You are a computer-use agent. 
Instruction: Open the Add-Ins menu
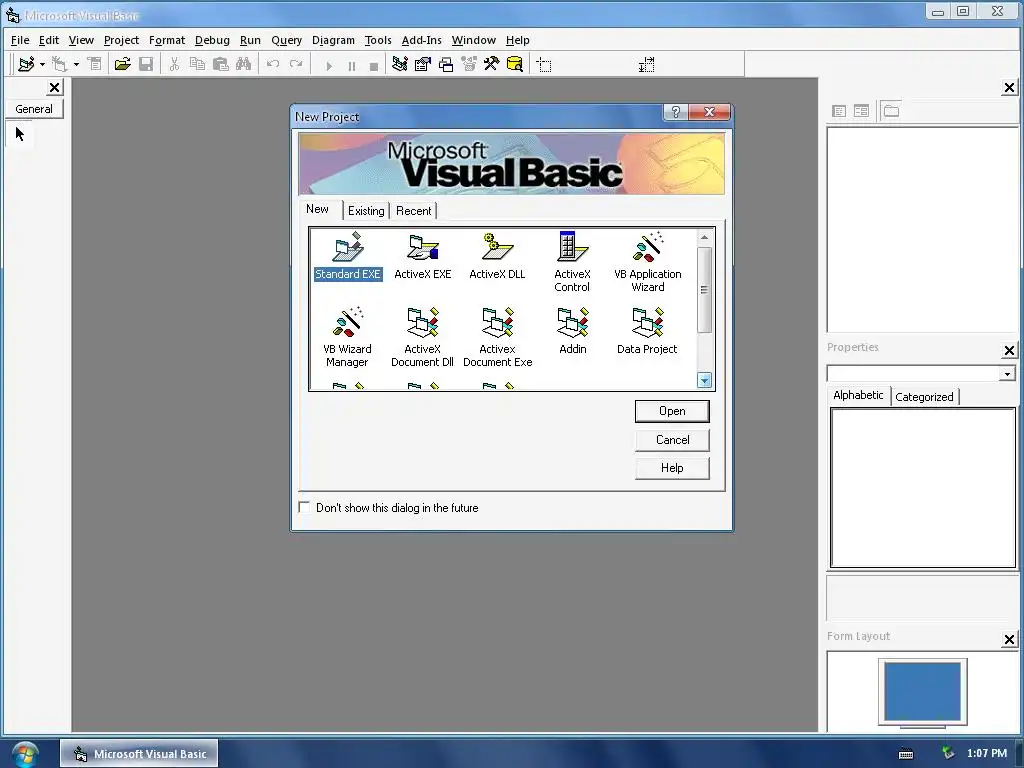click(421, 40)
